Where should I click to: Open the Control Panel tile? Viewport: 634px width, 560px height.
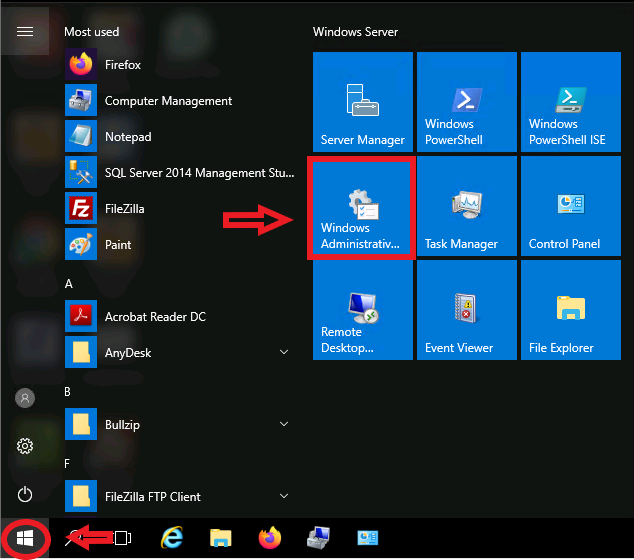tap(571, 206)
